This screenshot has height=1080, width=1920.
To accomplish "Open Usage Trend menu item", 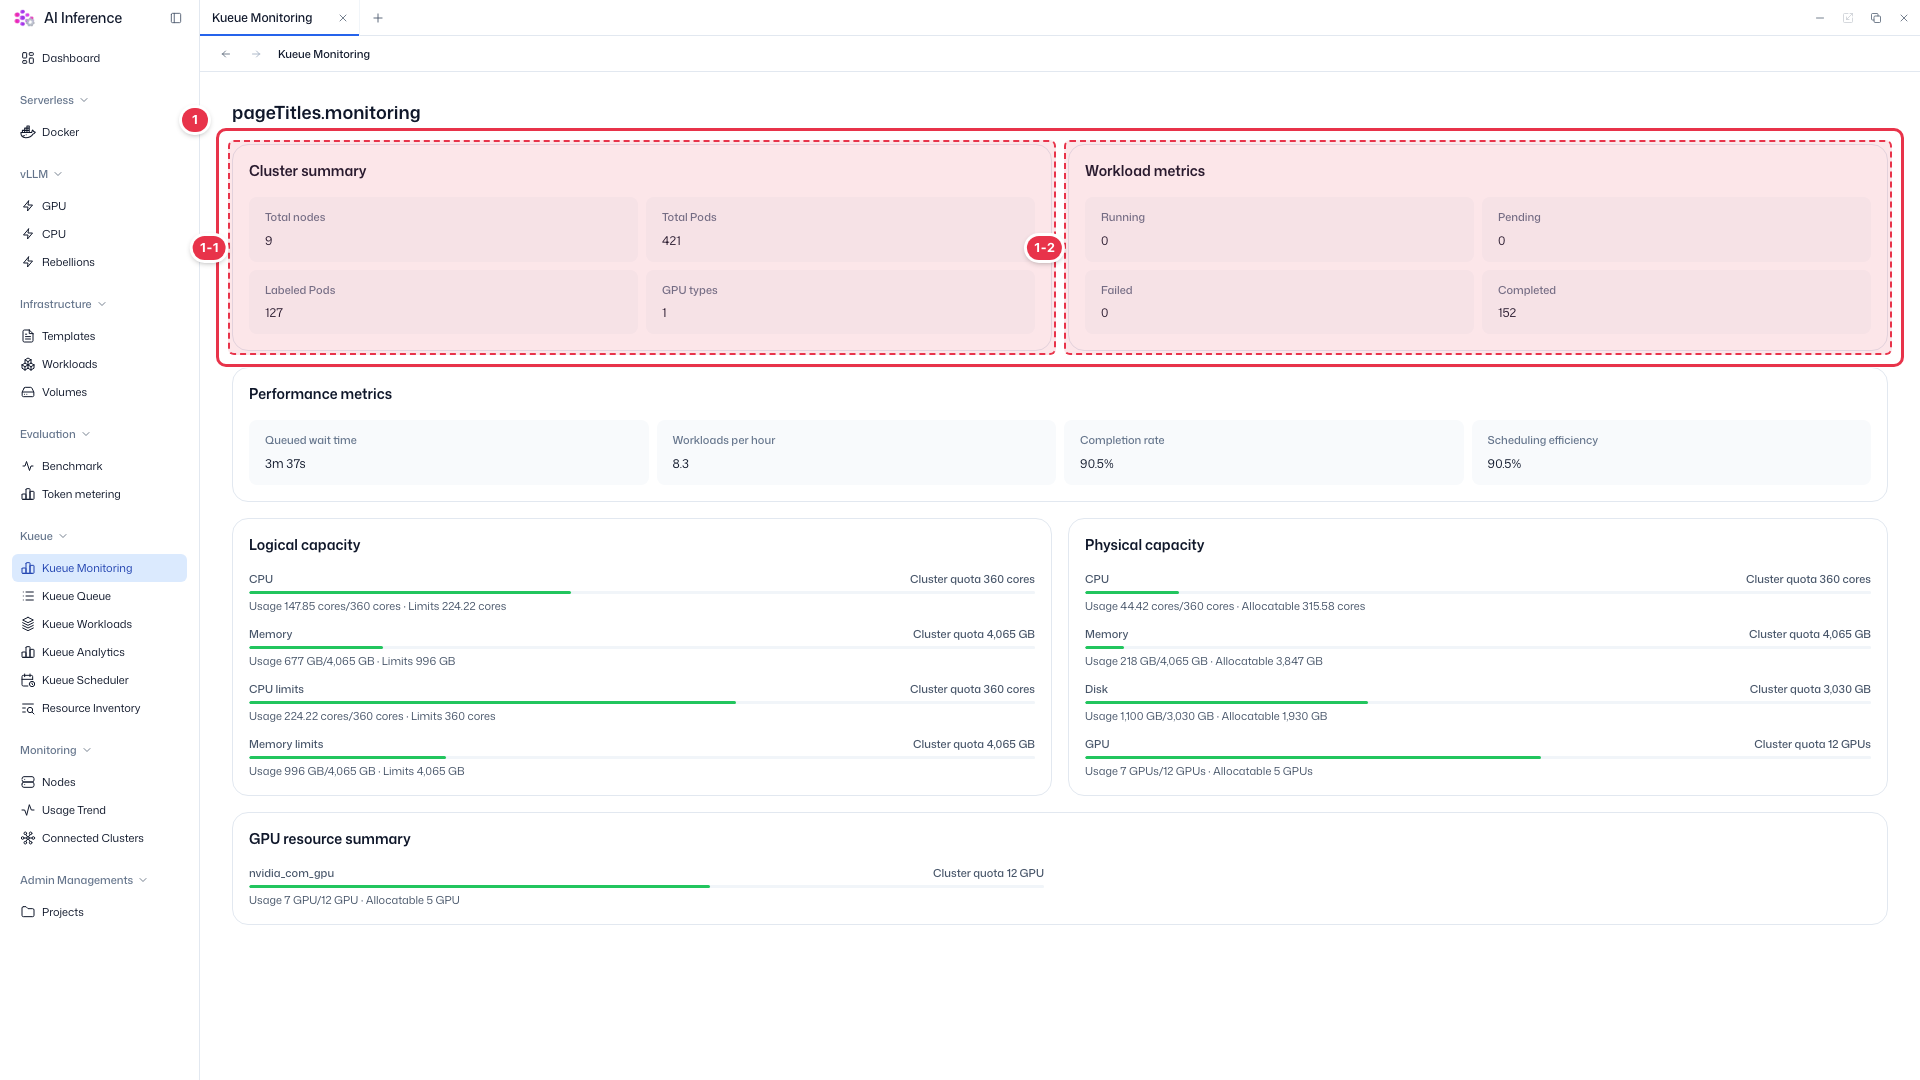I will (99, 810).
